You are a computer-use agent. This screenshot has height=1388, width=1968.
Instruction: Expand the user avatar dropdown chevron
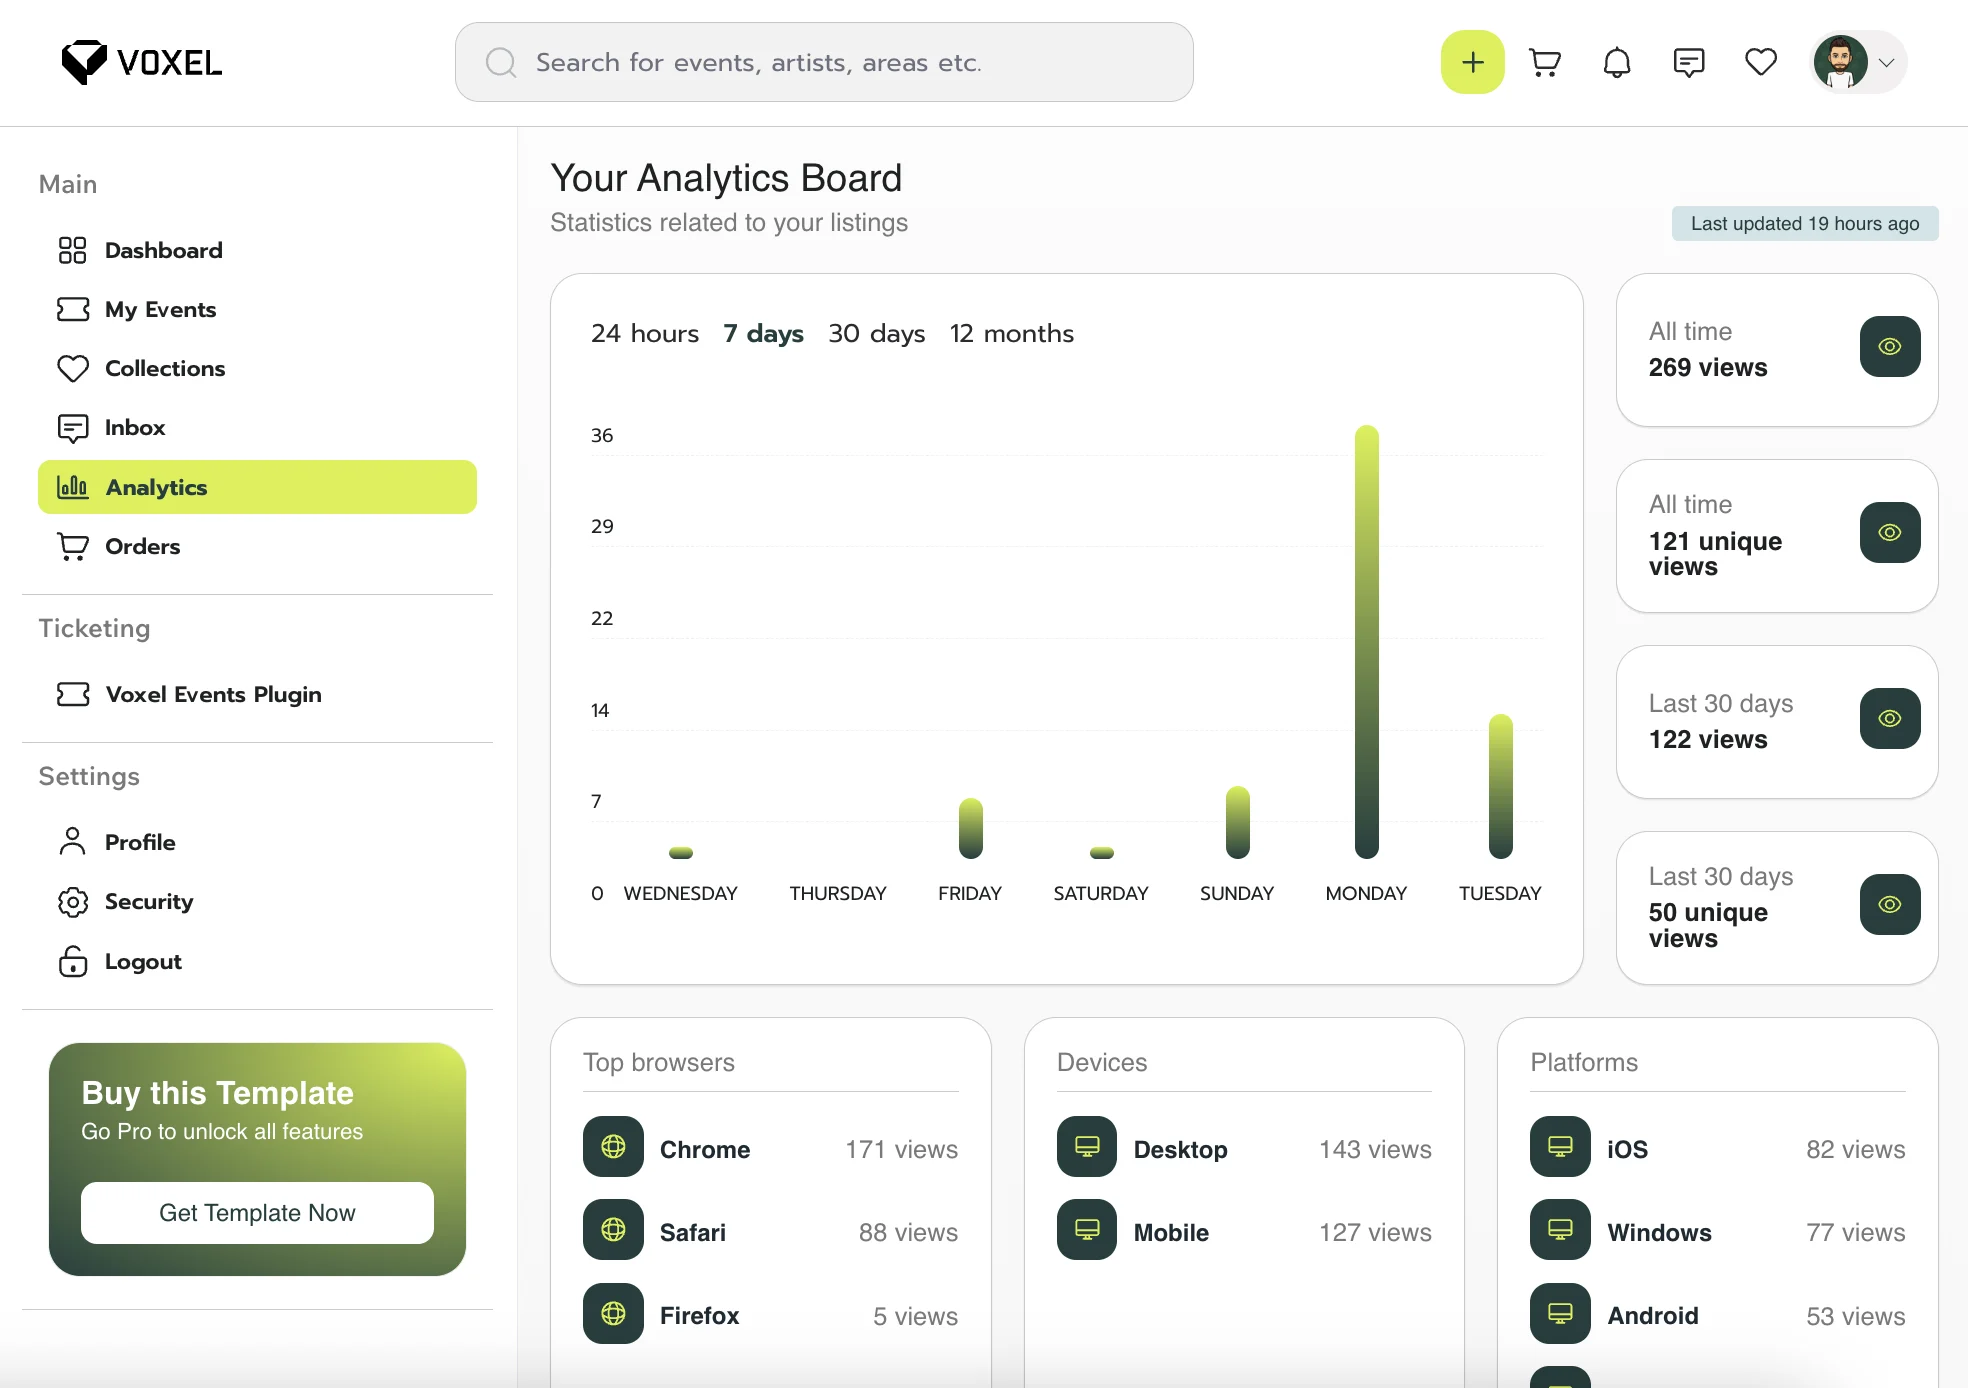[1887, 63]
